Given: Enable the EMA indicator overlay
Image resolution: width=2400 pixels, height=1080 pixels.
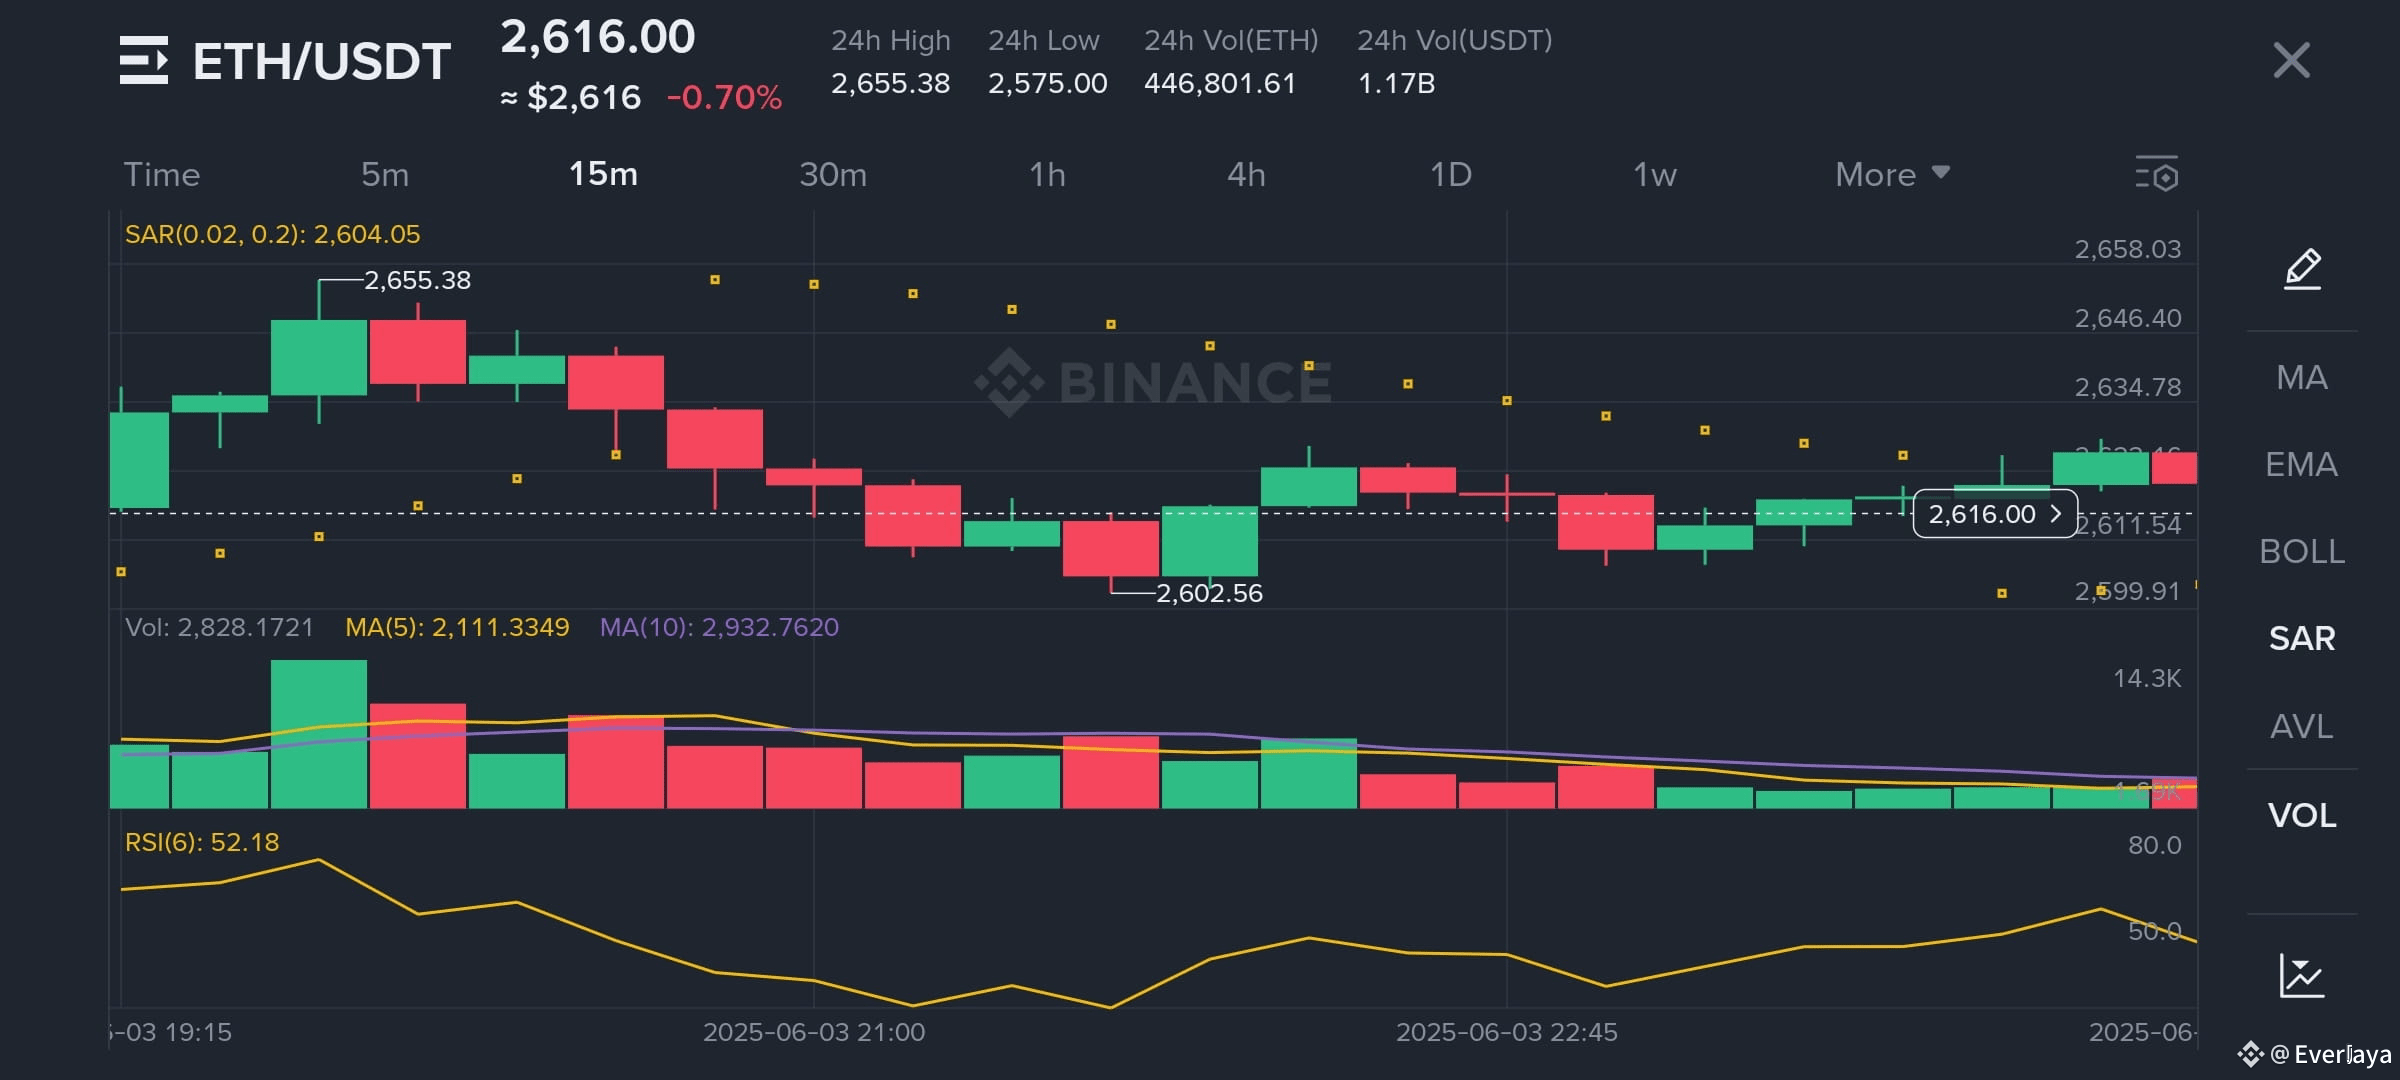Looking at the screenshot, I should click(2301, 465).
